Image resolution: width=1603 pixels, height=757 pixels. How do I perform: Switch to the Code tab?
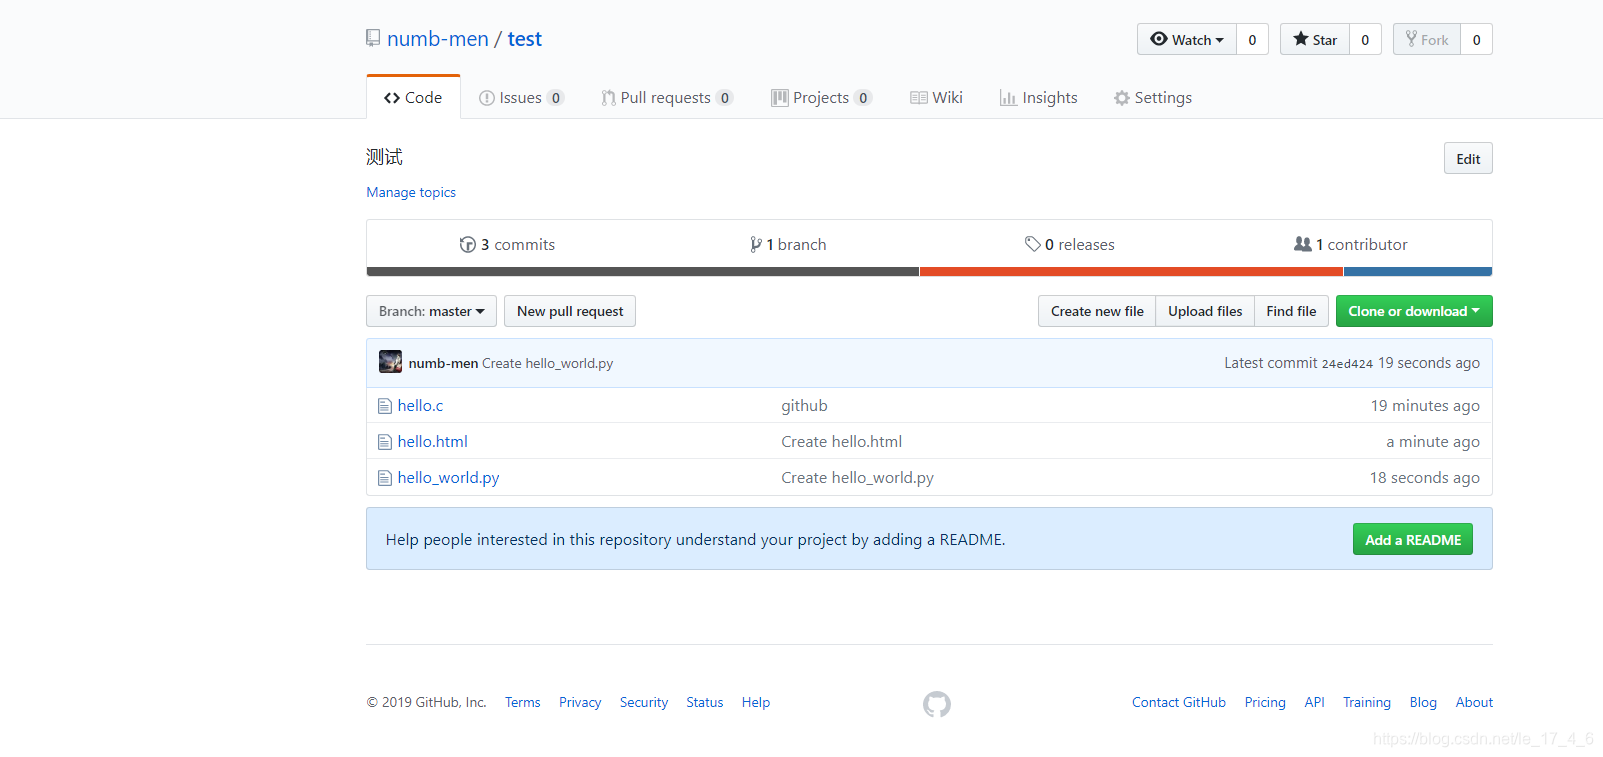(413, 97)
